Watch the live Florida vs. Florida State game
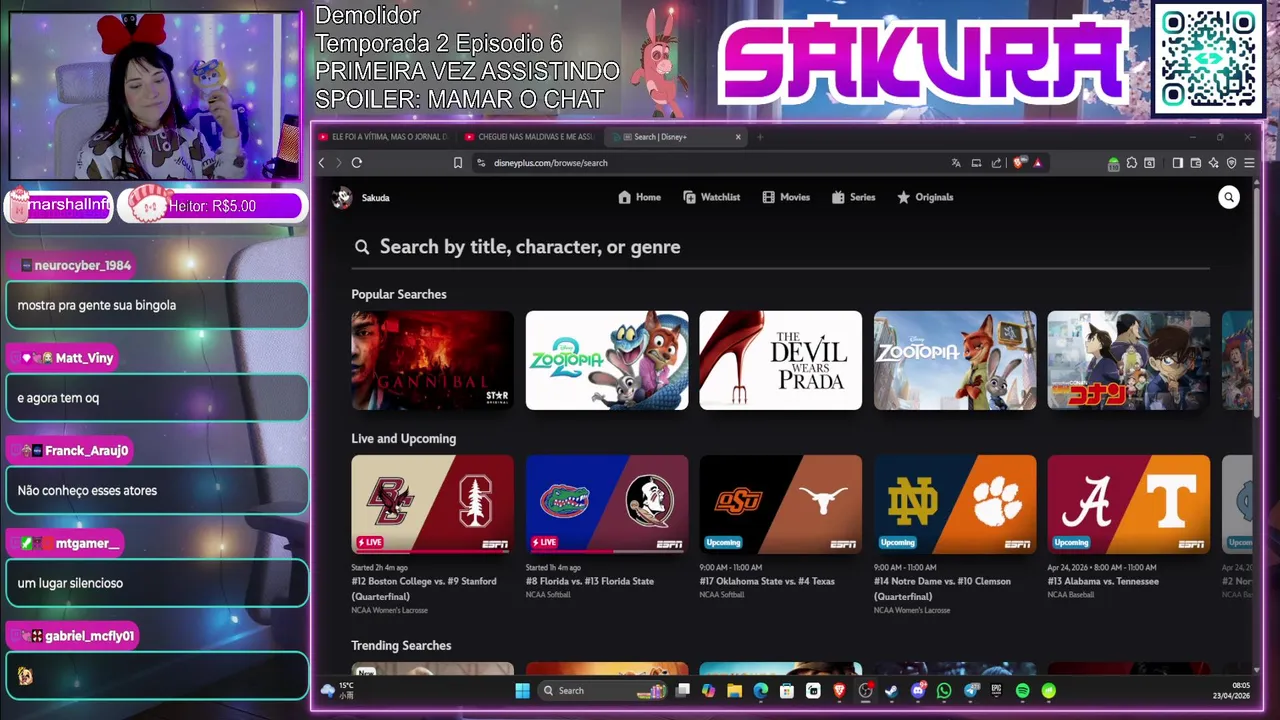This screenshot has width=1280, height=720. (x=607, y=504)
